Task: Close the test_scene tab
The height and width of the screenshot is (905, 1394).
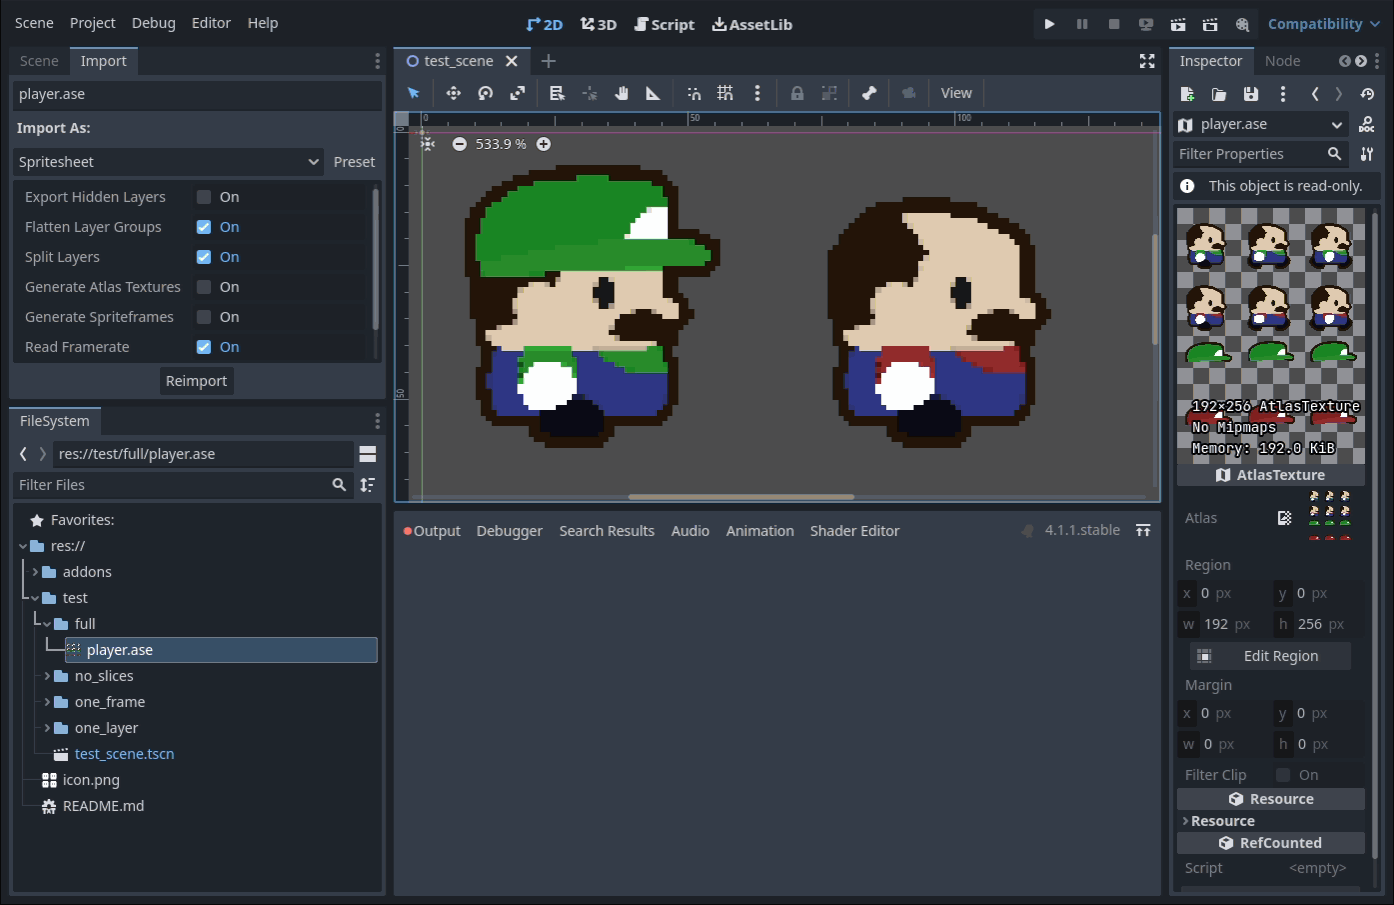Action: [512, 61]
